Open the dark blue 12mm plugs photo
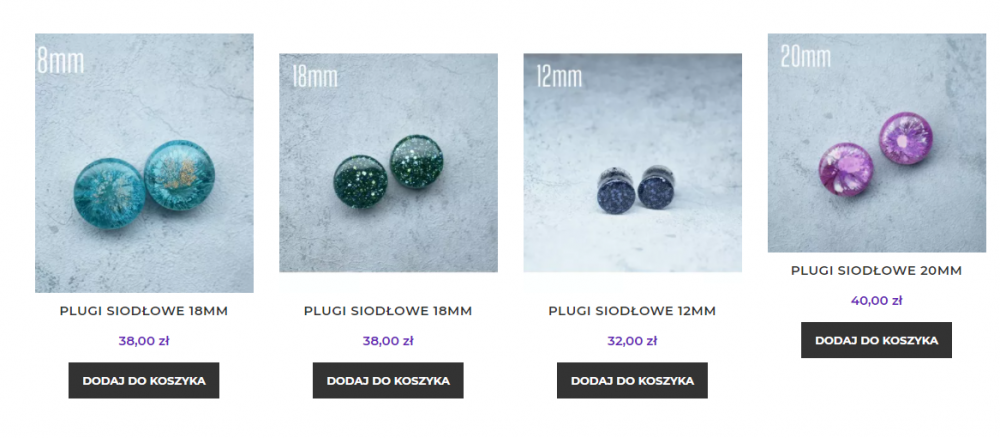1000x438 pixels. [x=633, y=163]
